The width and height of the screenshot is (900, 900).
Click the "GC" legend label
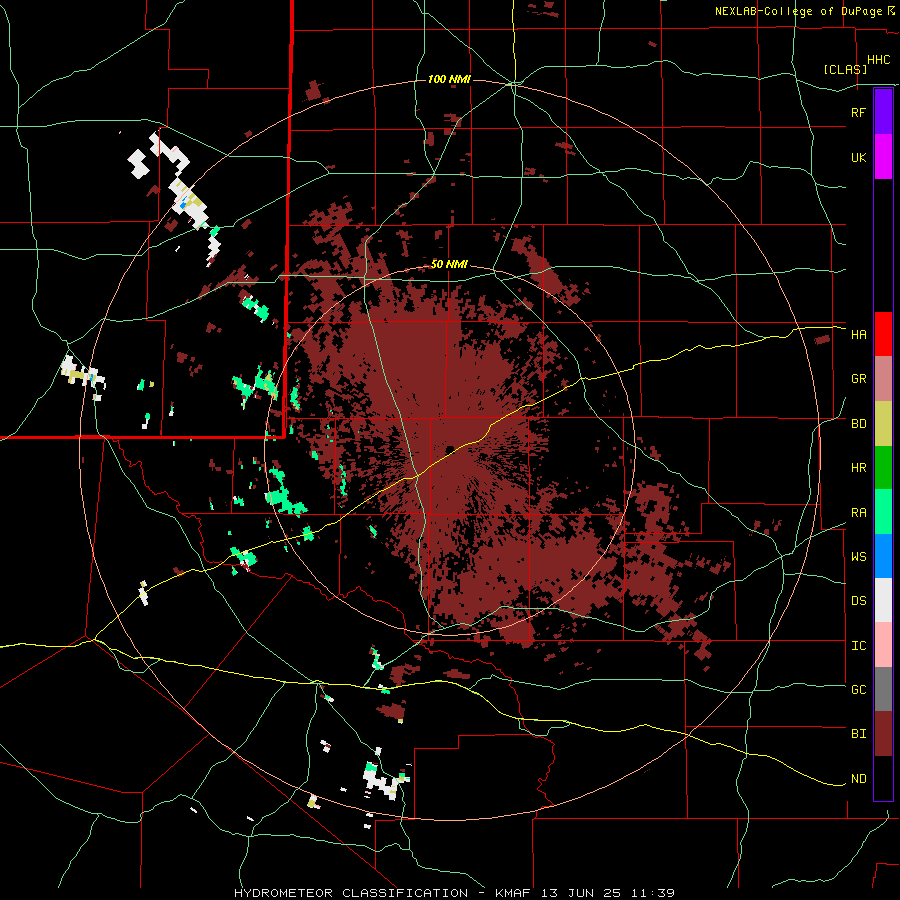pos(858,690)
